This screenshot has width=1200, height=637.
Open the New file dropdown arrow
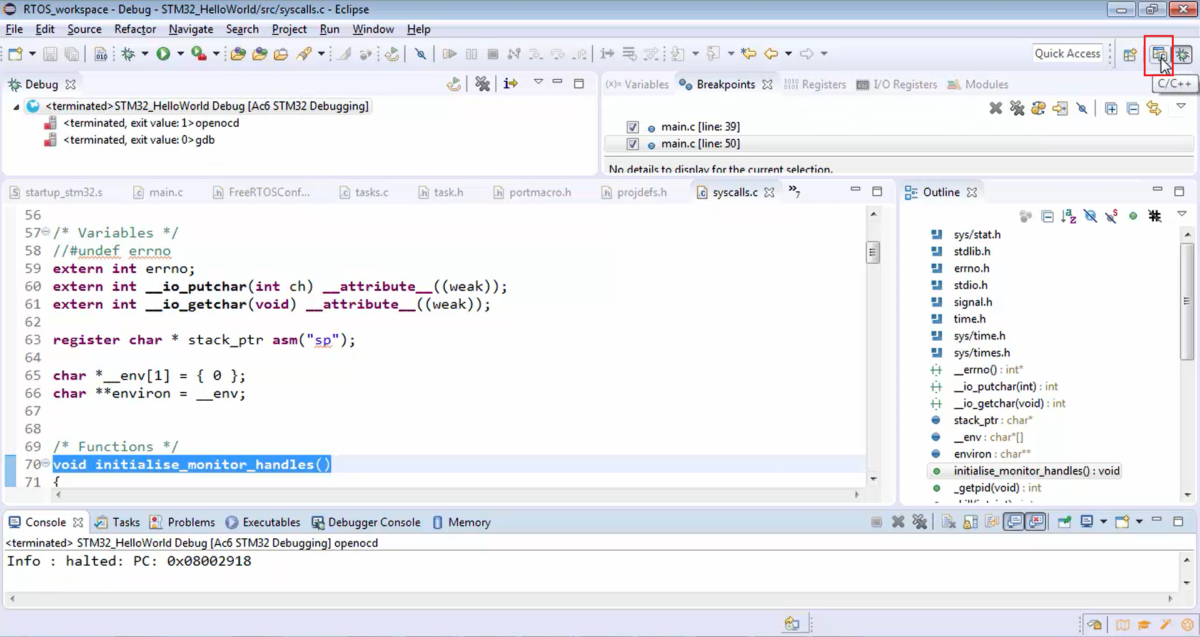click(32, 54)
